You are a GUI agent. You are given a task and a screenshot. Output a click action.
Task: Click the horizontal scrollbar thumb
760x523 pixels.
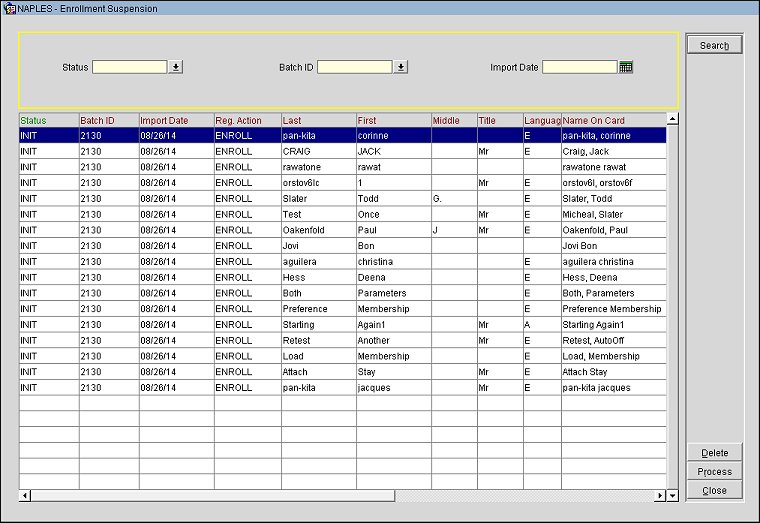click(x=213, y=495)
